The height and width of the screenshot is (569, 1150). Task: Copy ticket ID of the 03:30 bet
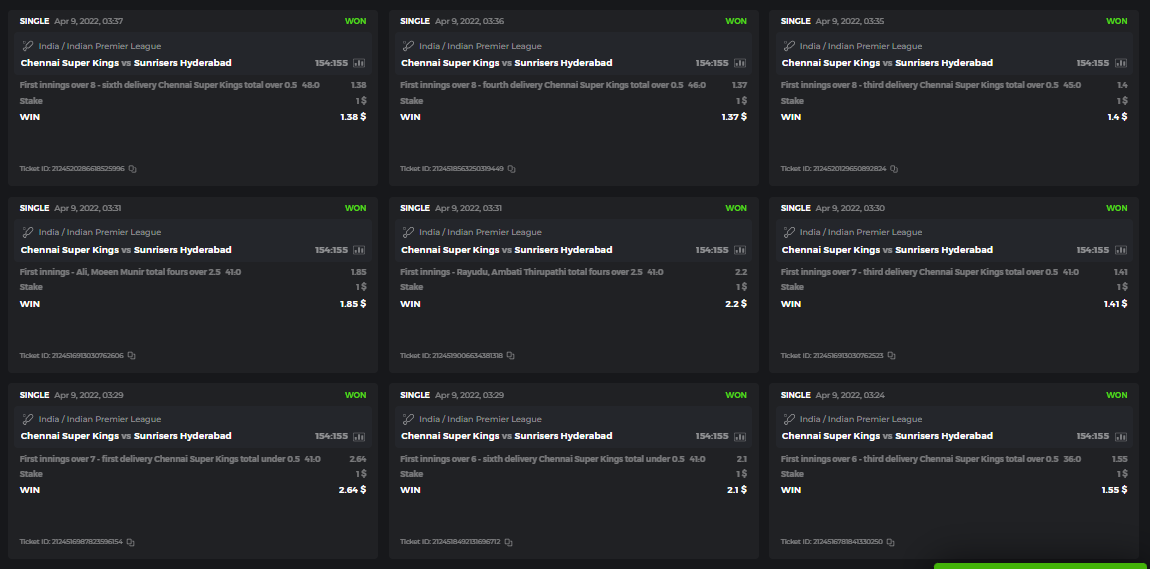(x=892, y=355)
